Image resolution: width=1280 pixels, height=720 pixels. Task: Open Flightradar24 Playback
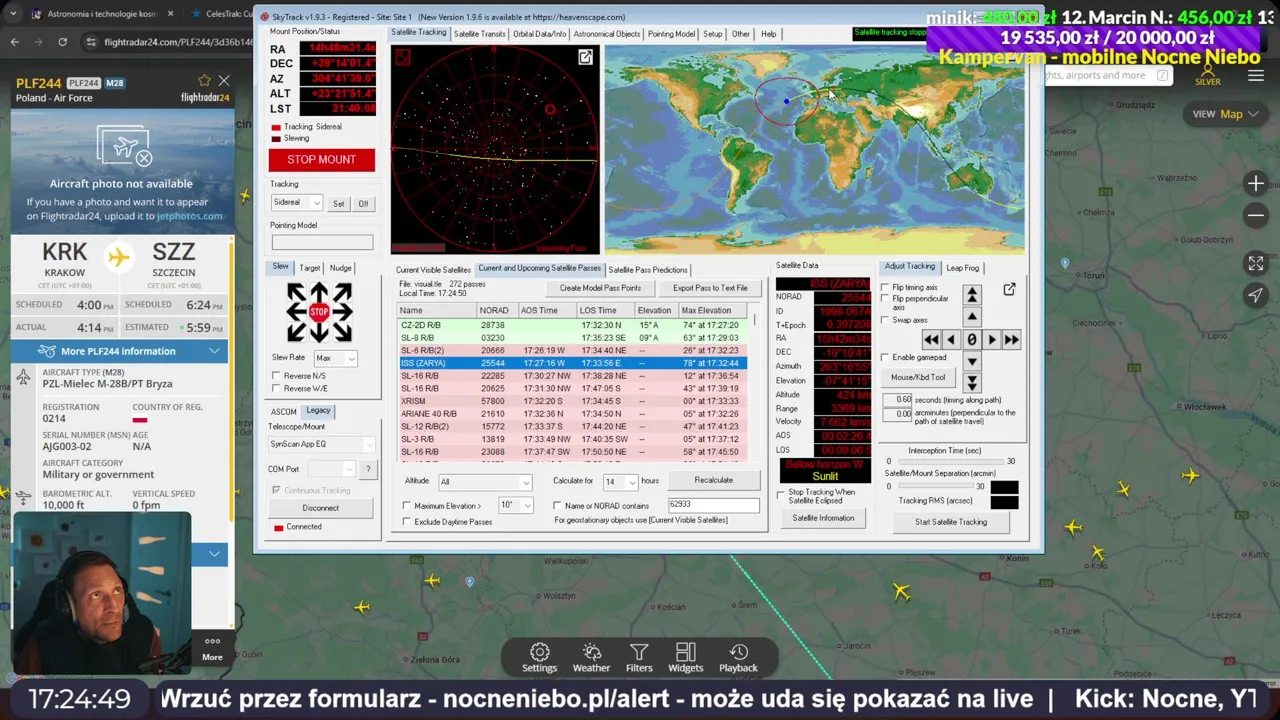(x=738, y=658)
